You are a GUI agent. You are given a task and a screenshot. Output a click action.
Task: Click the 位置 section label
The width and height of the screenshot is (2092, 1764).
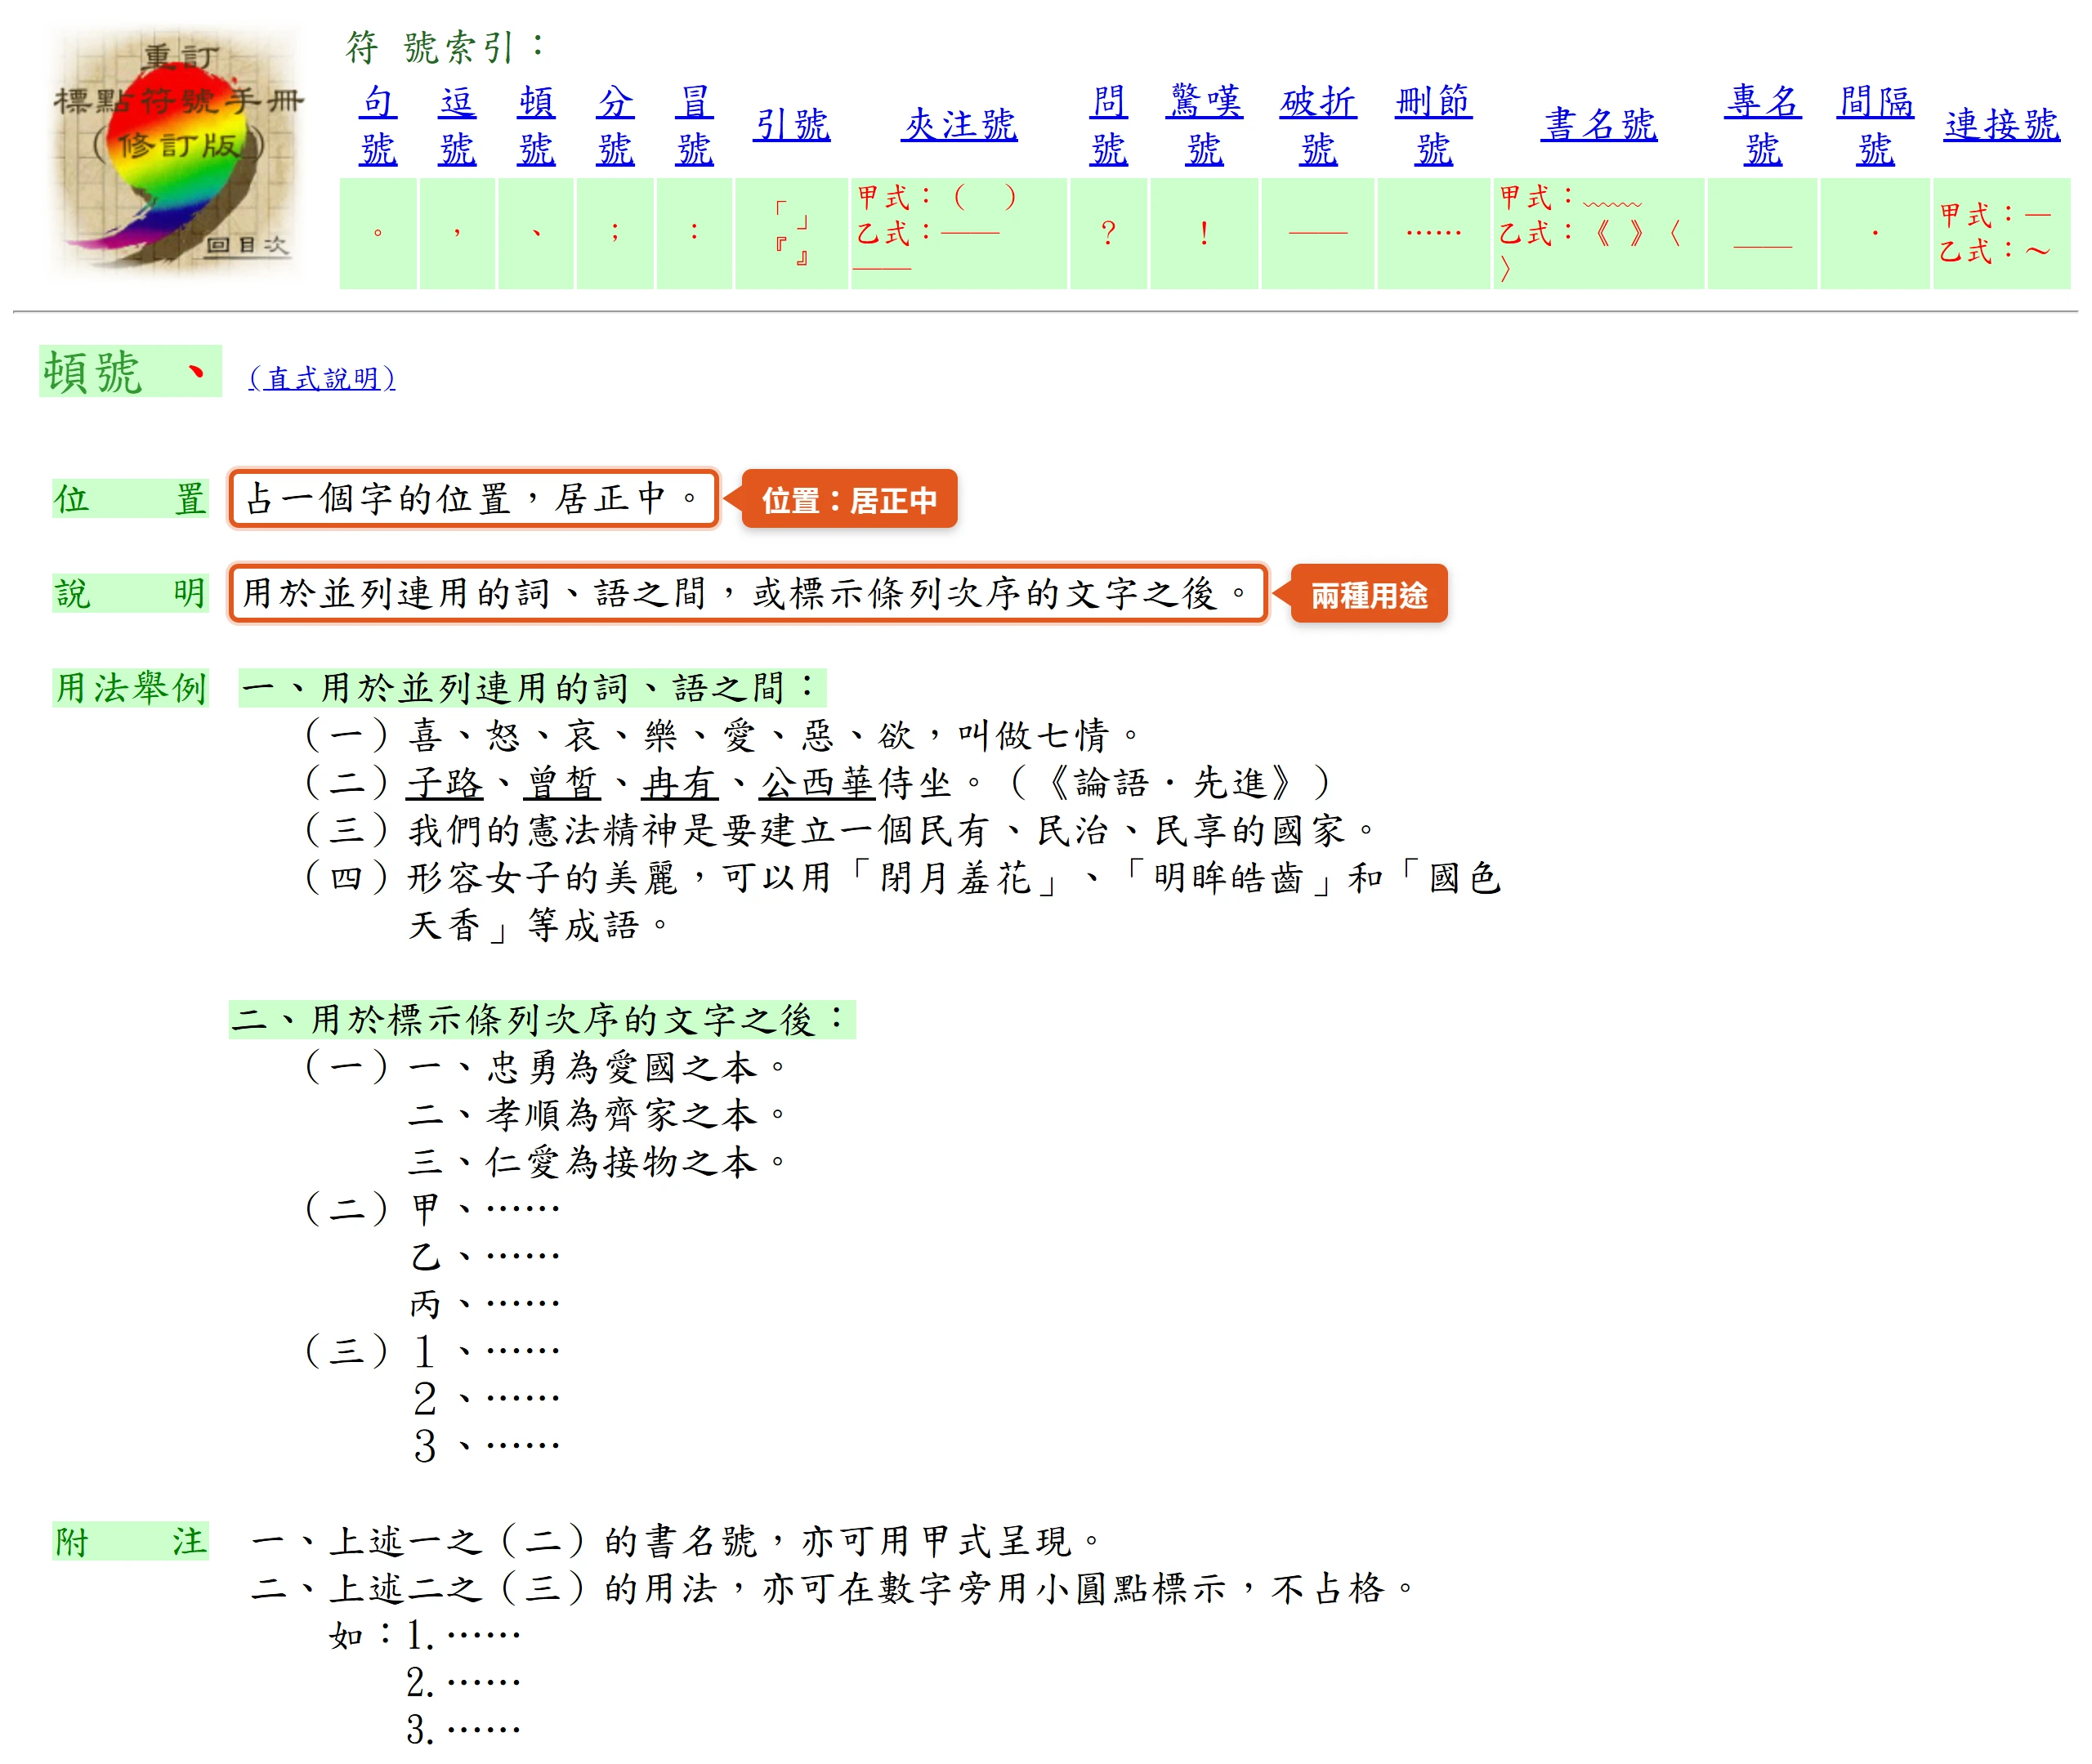click(131, 498)
